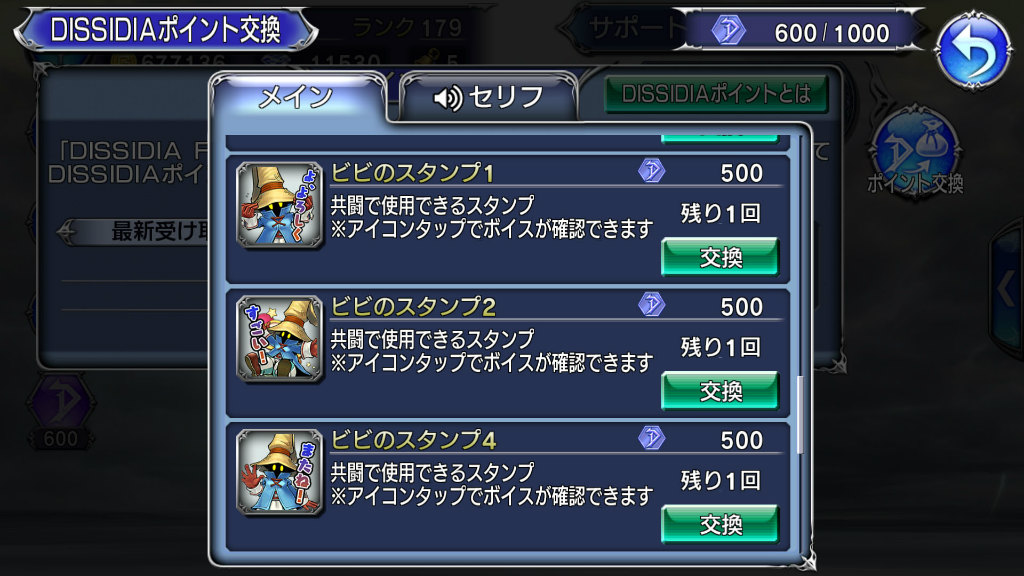
Task: Switch to the メイン tab
Action: click(x=298, y=97)
